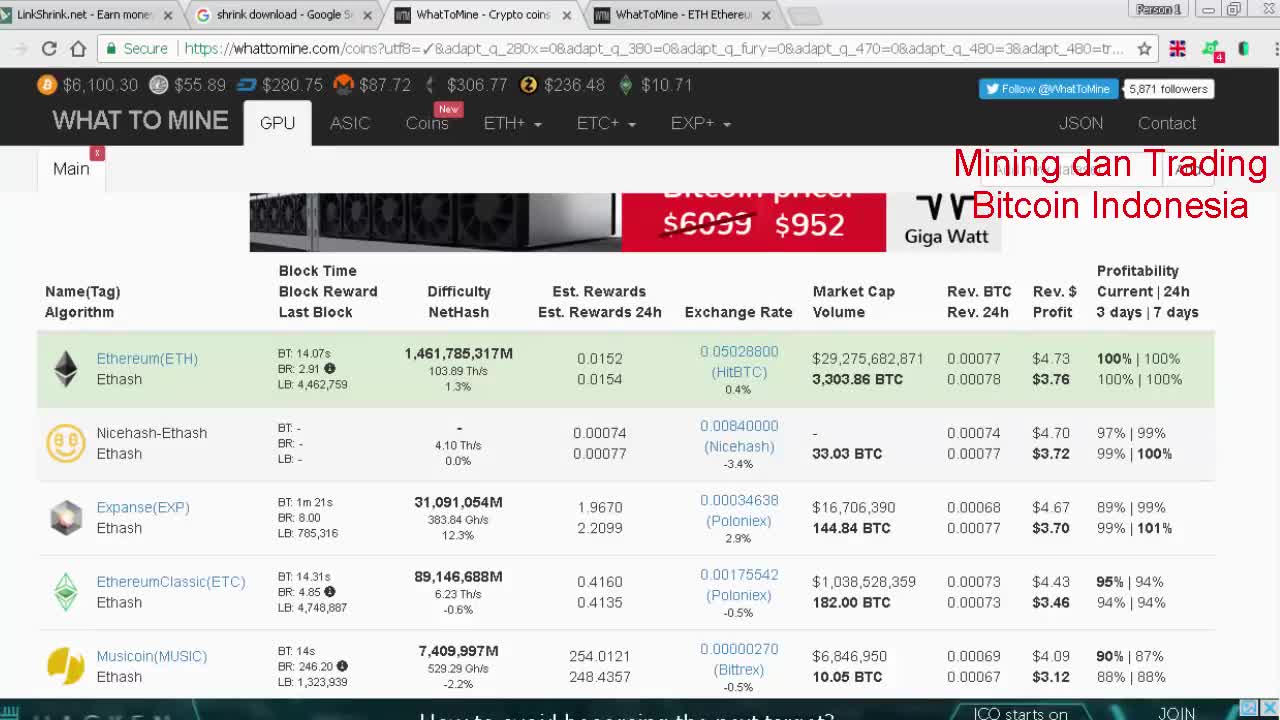Screen dimensions: 1280x720
Task: Click the Ethereum Classic icon showing $10.71
Action: (626, 85)
